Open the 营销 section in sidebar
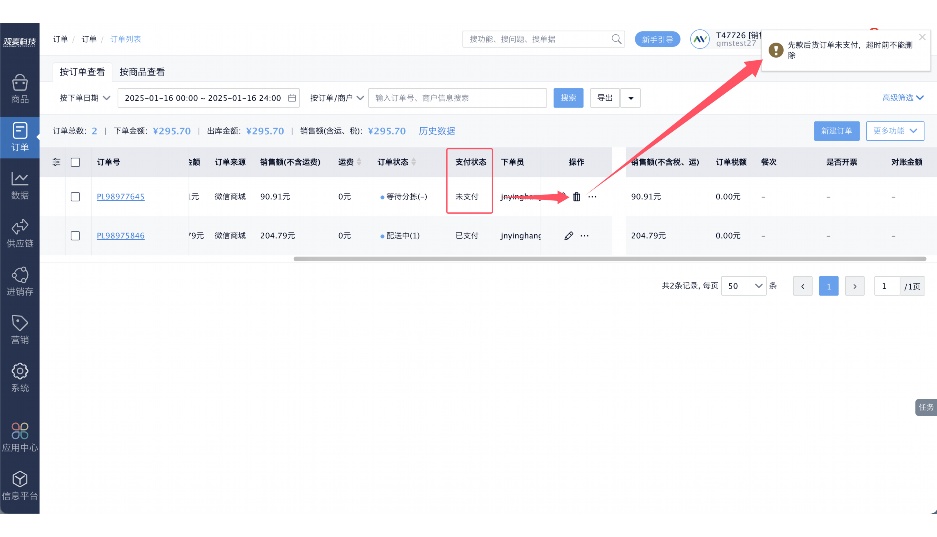The width and height of the screenshot is (937, 537). [20, 330]
